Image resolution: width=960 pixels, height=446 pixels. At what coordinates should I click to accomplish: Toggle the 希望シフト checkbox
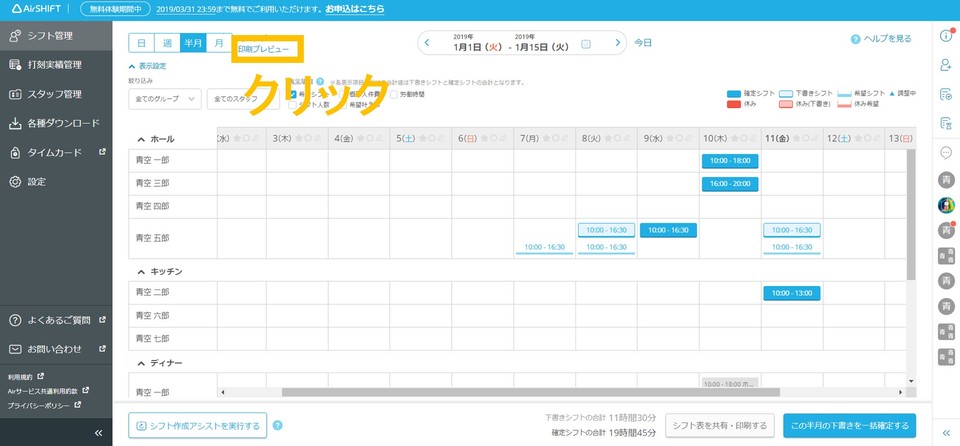(293, 93)
